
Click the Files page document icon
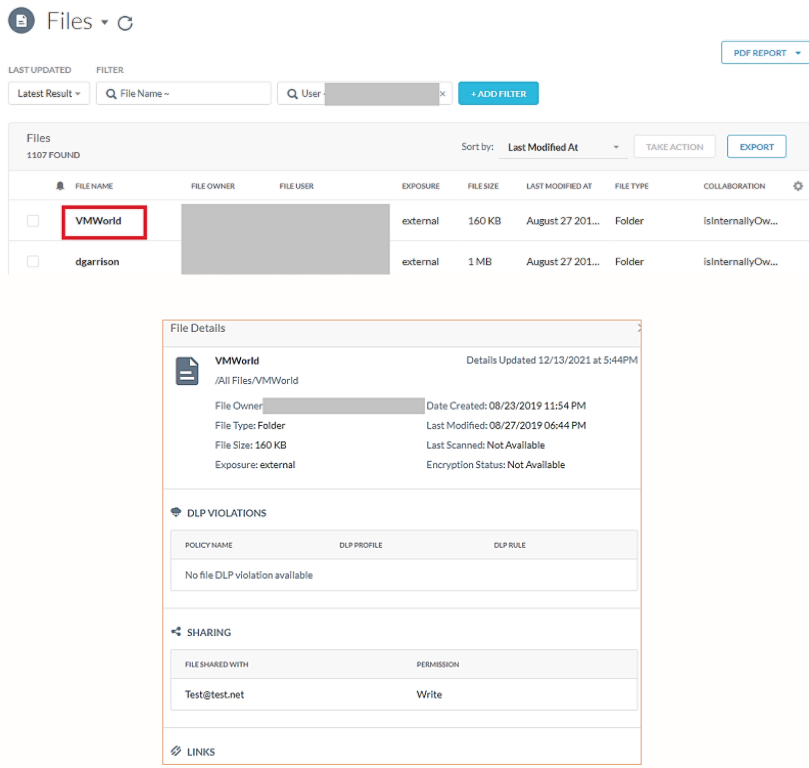coord(21,21)
